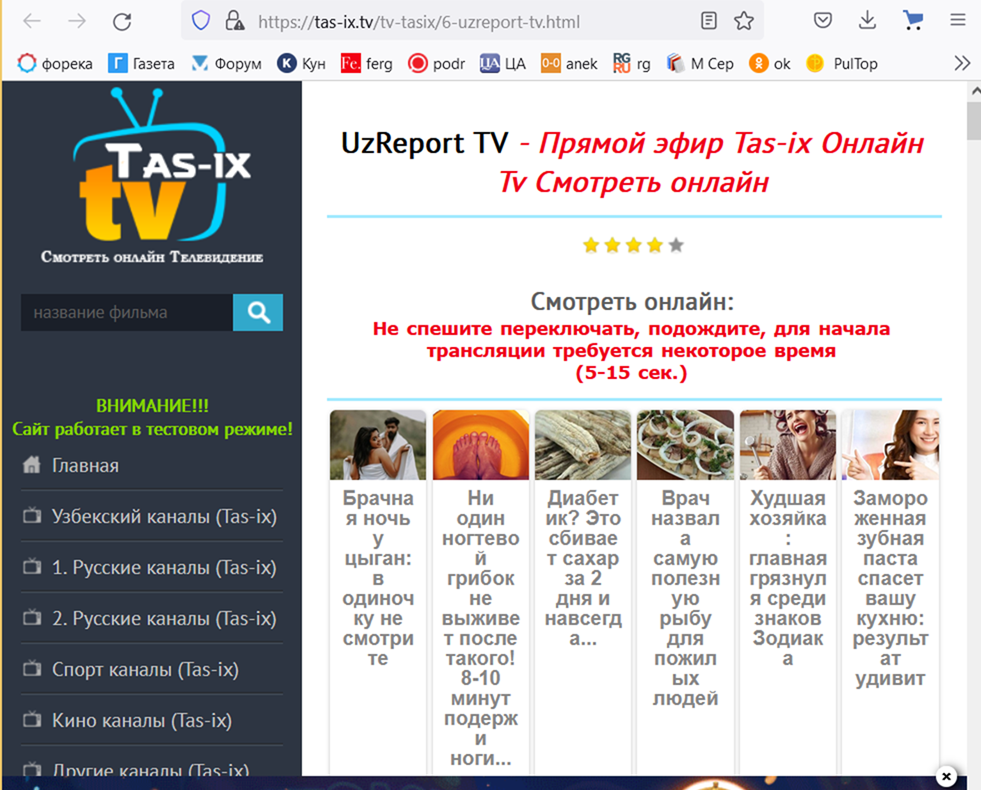
Task: Open the fish dish ad thumbnail
Action: click(x=685, y=445)
